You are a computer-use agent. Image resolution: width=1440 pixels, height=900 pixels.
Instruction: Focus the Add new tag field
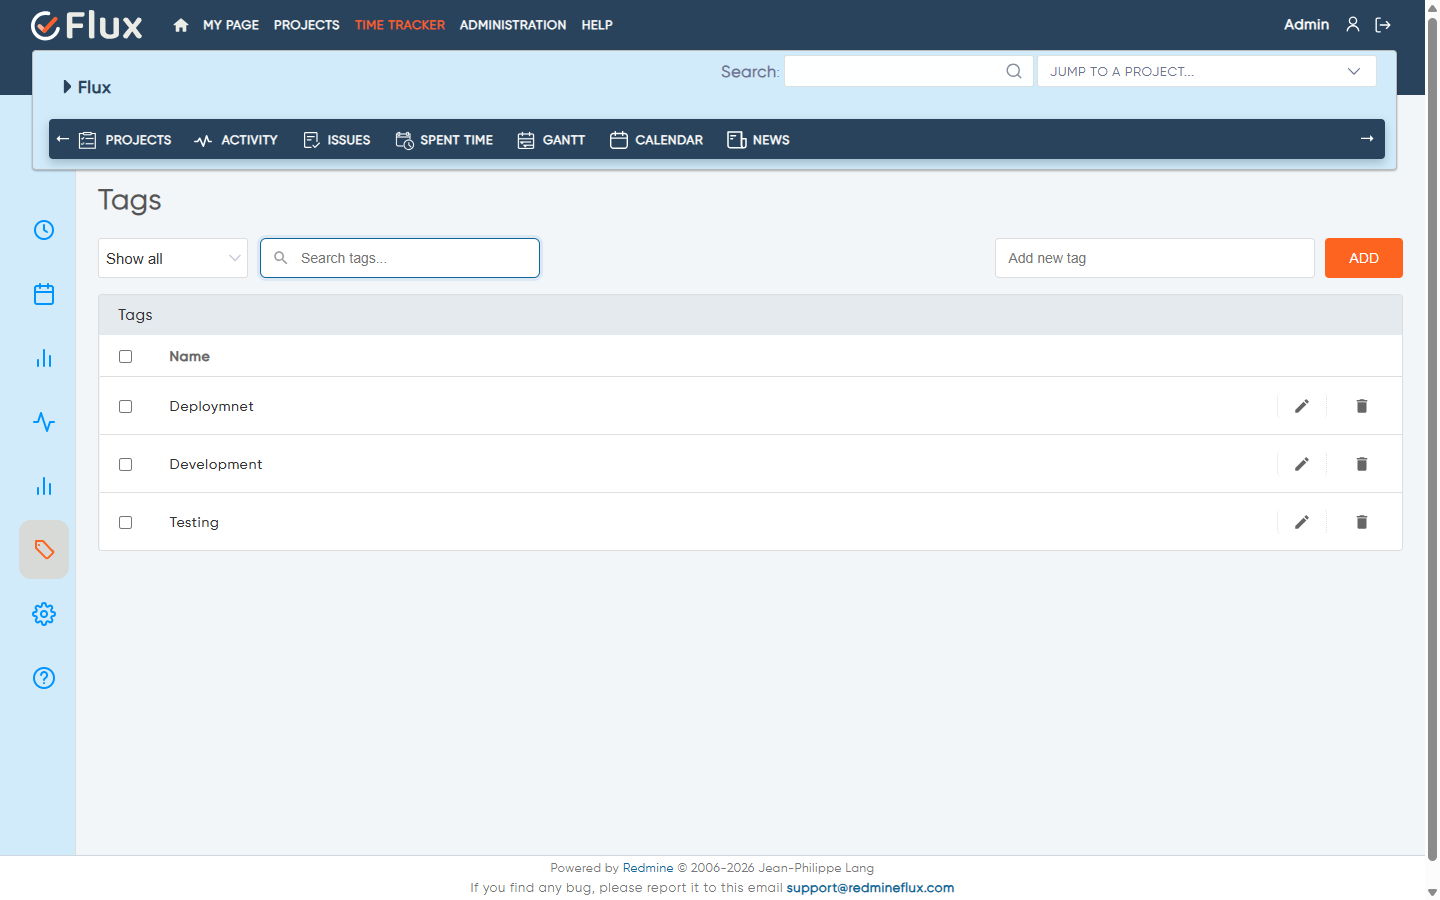point(1155,258)
